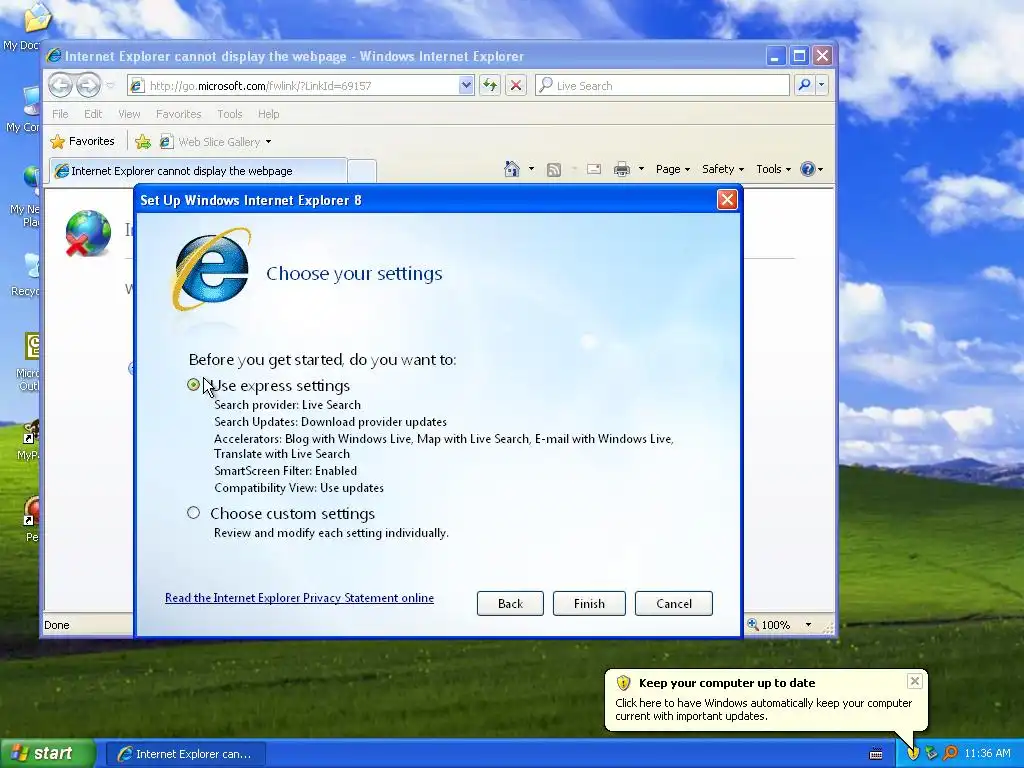Click the Stop loading red X button
Viewport: 1024px width, 768px height.
point(516,85)
